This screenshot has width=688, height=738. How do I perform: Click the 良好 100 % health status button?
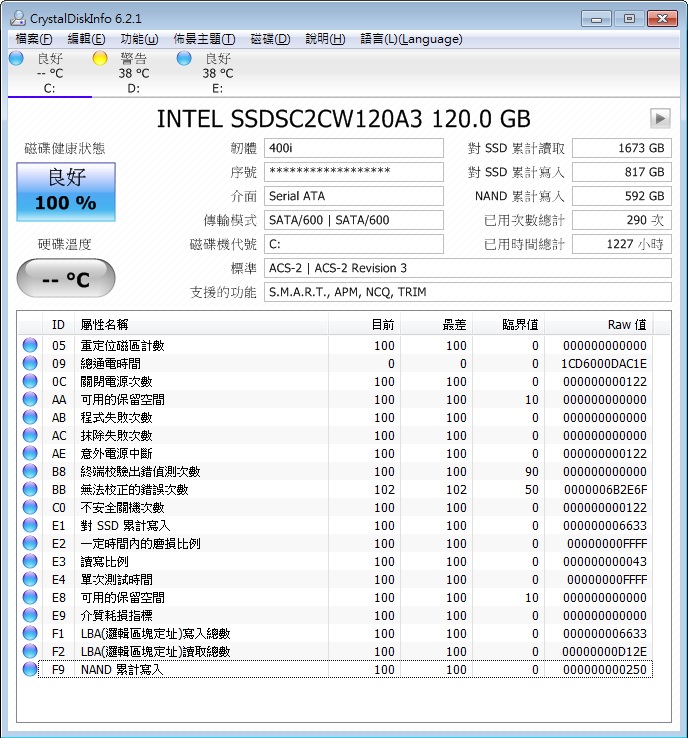click(x=66, y=192)
